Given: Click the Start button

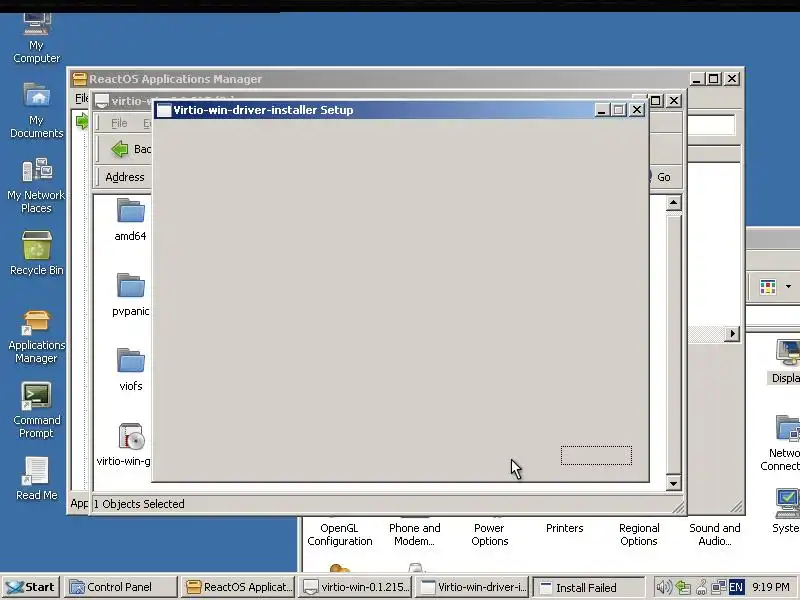Looking at the screenshot, I should point(31,587).
